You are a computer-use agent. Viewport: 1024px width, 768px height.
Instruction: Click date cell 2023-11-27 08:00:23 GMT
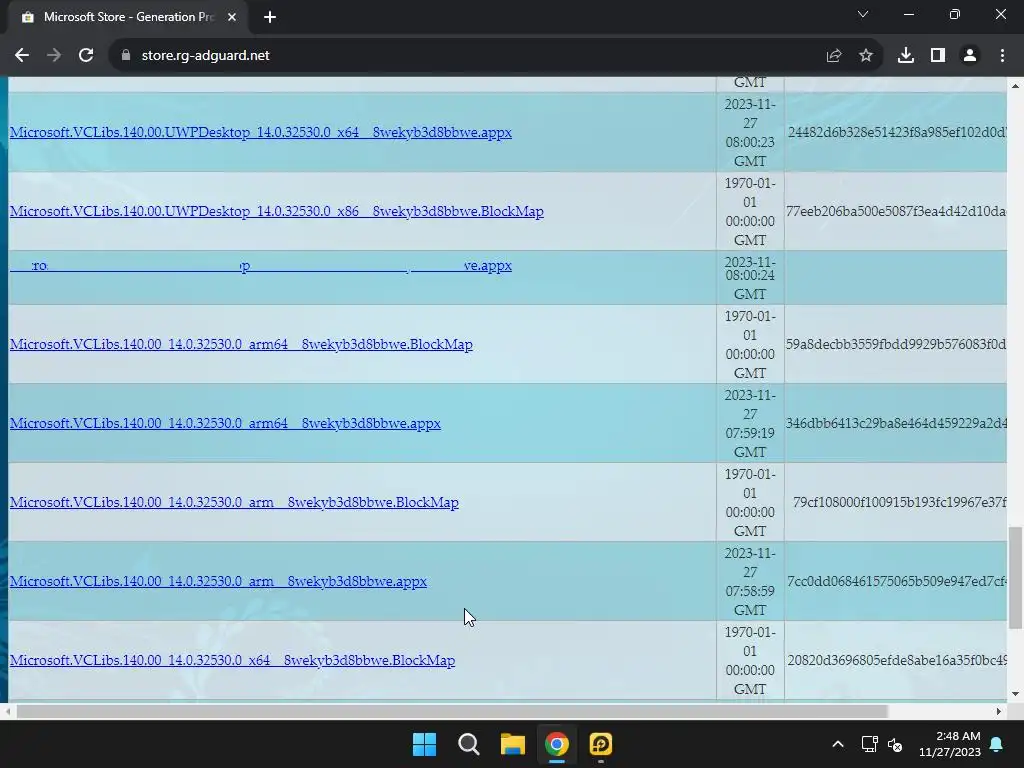point(750,133)
